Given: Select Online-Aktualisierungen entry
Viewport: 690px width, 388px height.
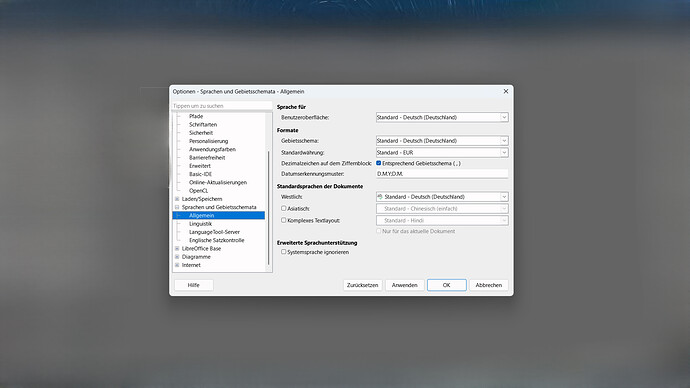Looking at the screenshot, I should click(x=218, y=182).
